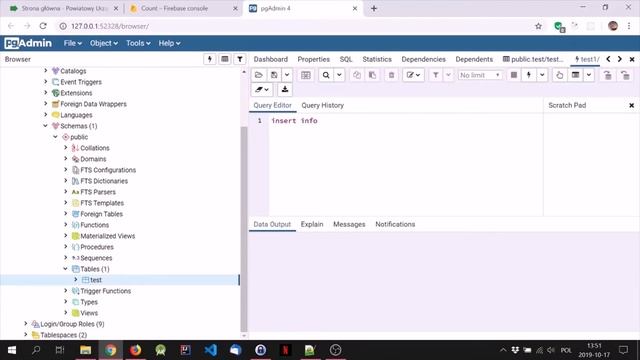
Task: Collapse the public schema node
Action: pos(56,137)
